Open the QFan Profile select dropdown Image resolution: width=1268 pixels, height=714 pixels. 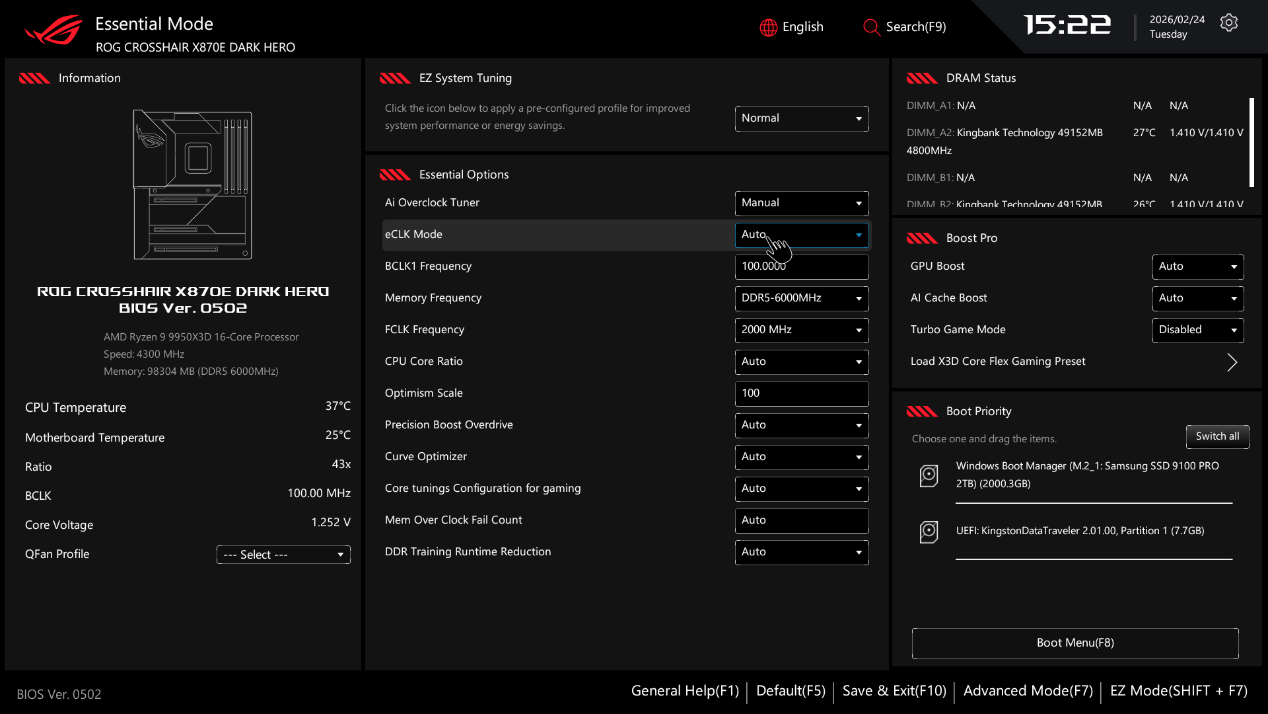283,555
